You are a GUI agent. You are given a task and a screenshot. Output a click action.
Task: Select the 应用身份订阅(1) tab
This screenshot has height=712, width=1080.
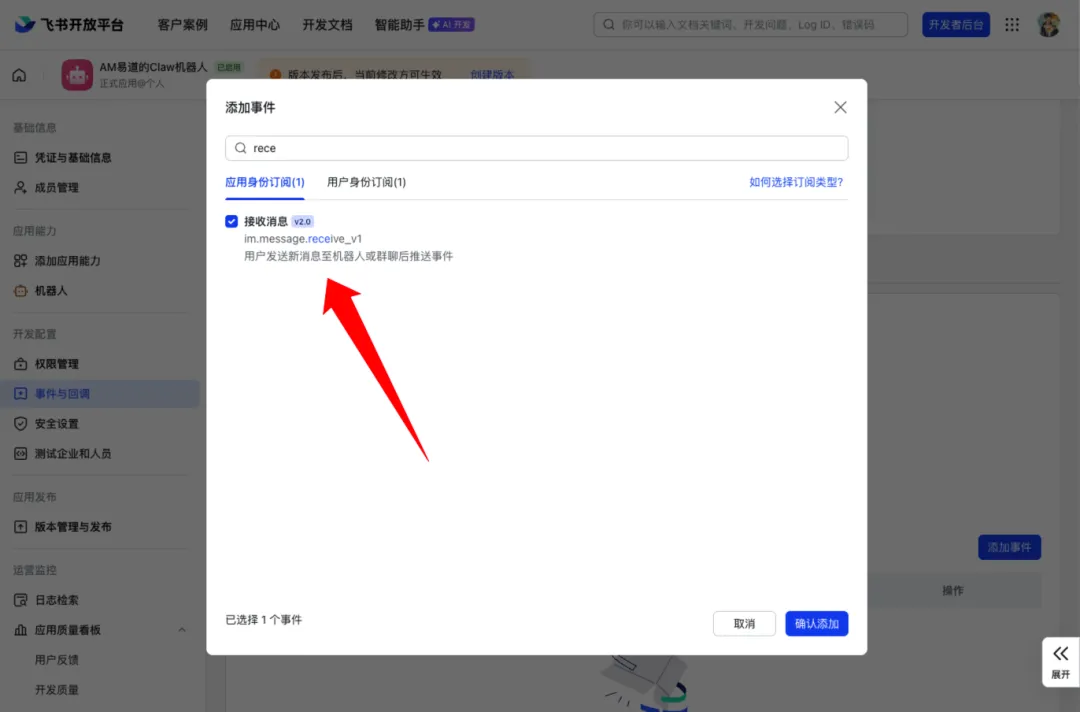[x=265, y=182]
